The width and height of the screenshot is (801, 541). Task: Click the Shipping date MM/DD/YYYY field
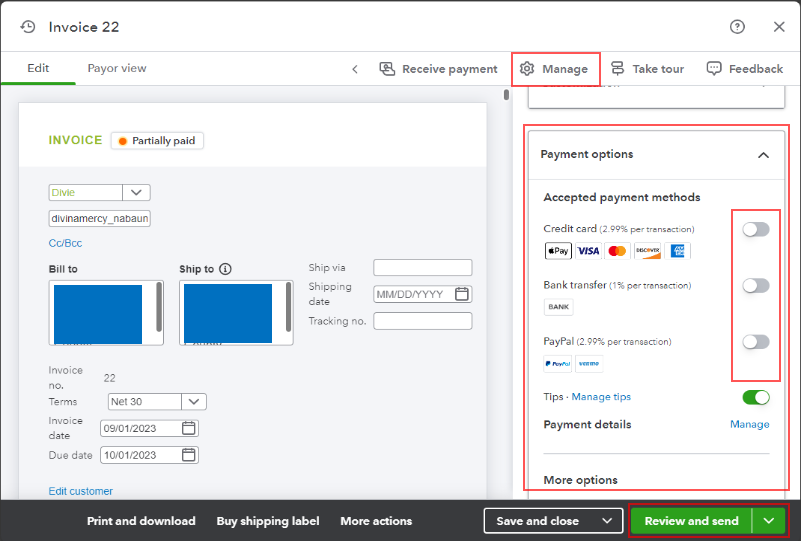click(x=422, y=294)
